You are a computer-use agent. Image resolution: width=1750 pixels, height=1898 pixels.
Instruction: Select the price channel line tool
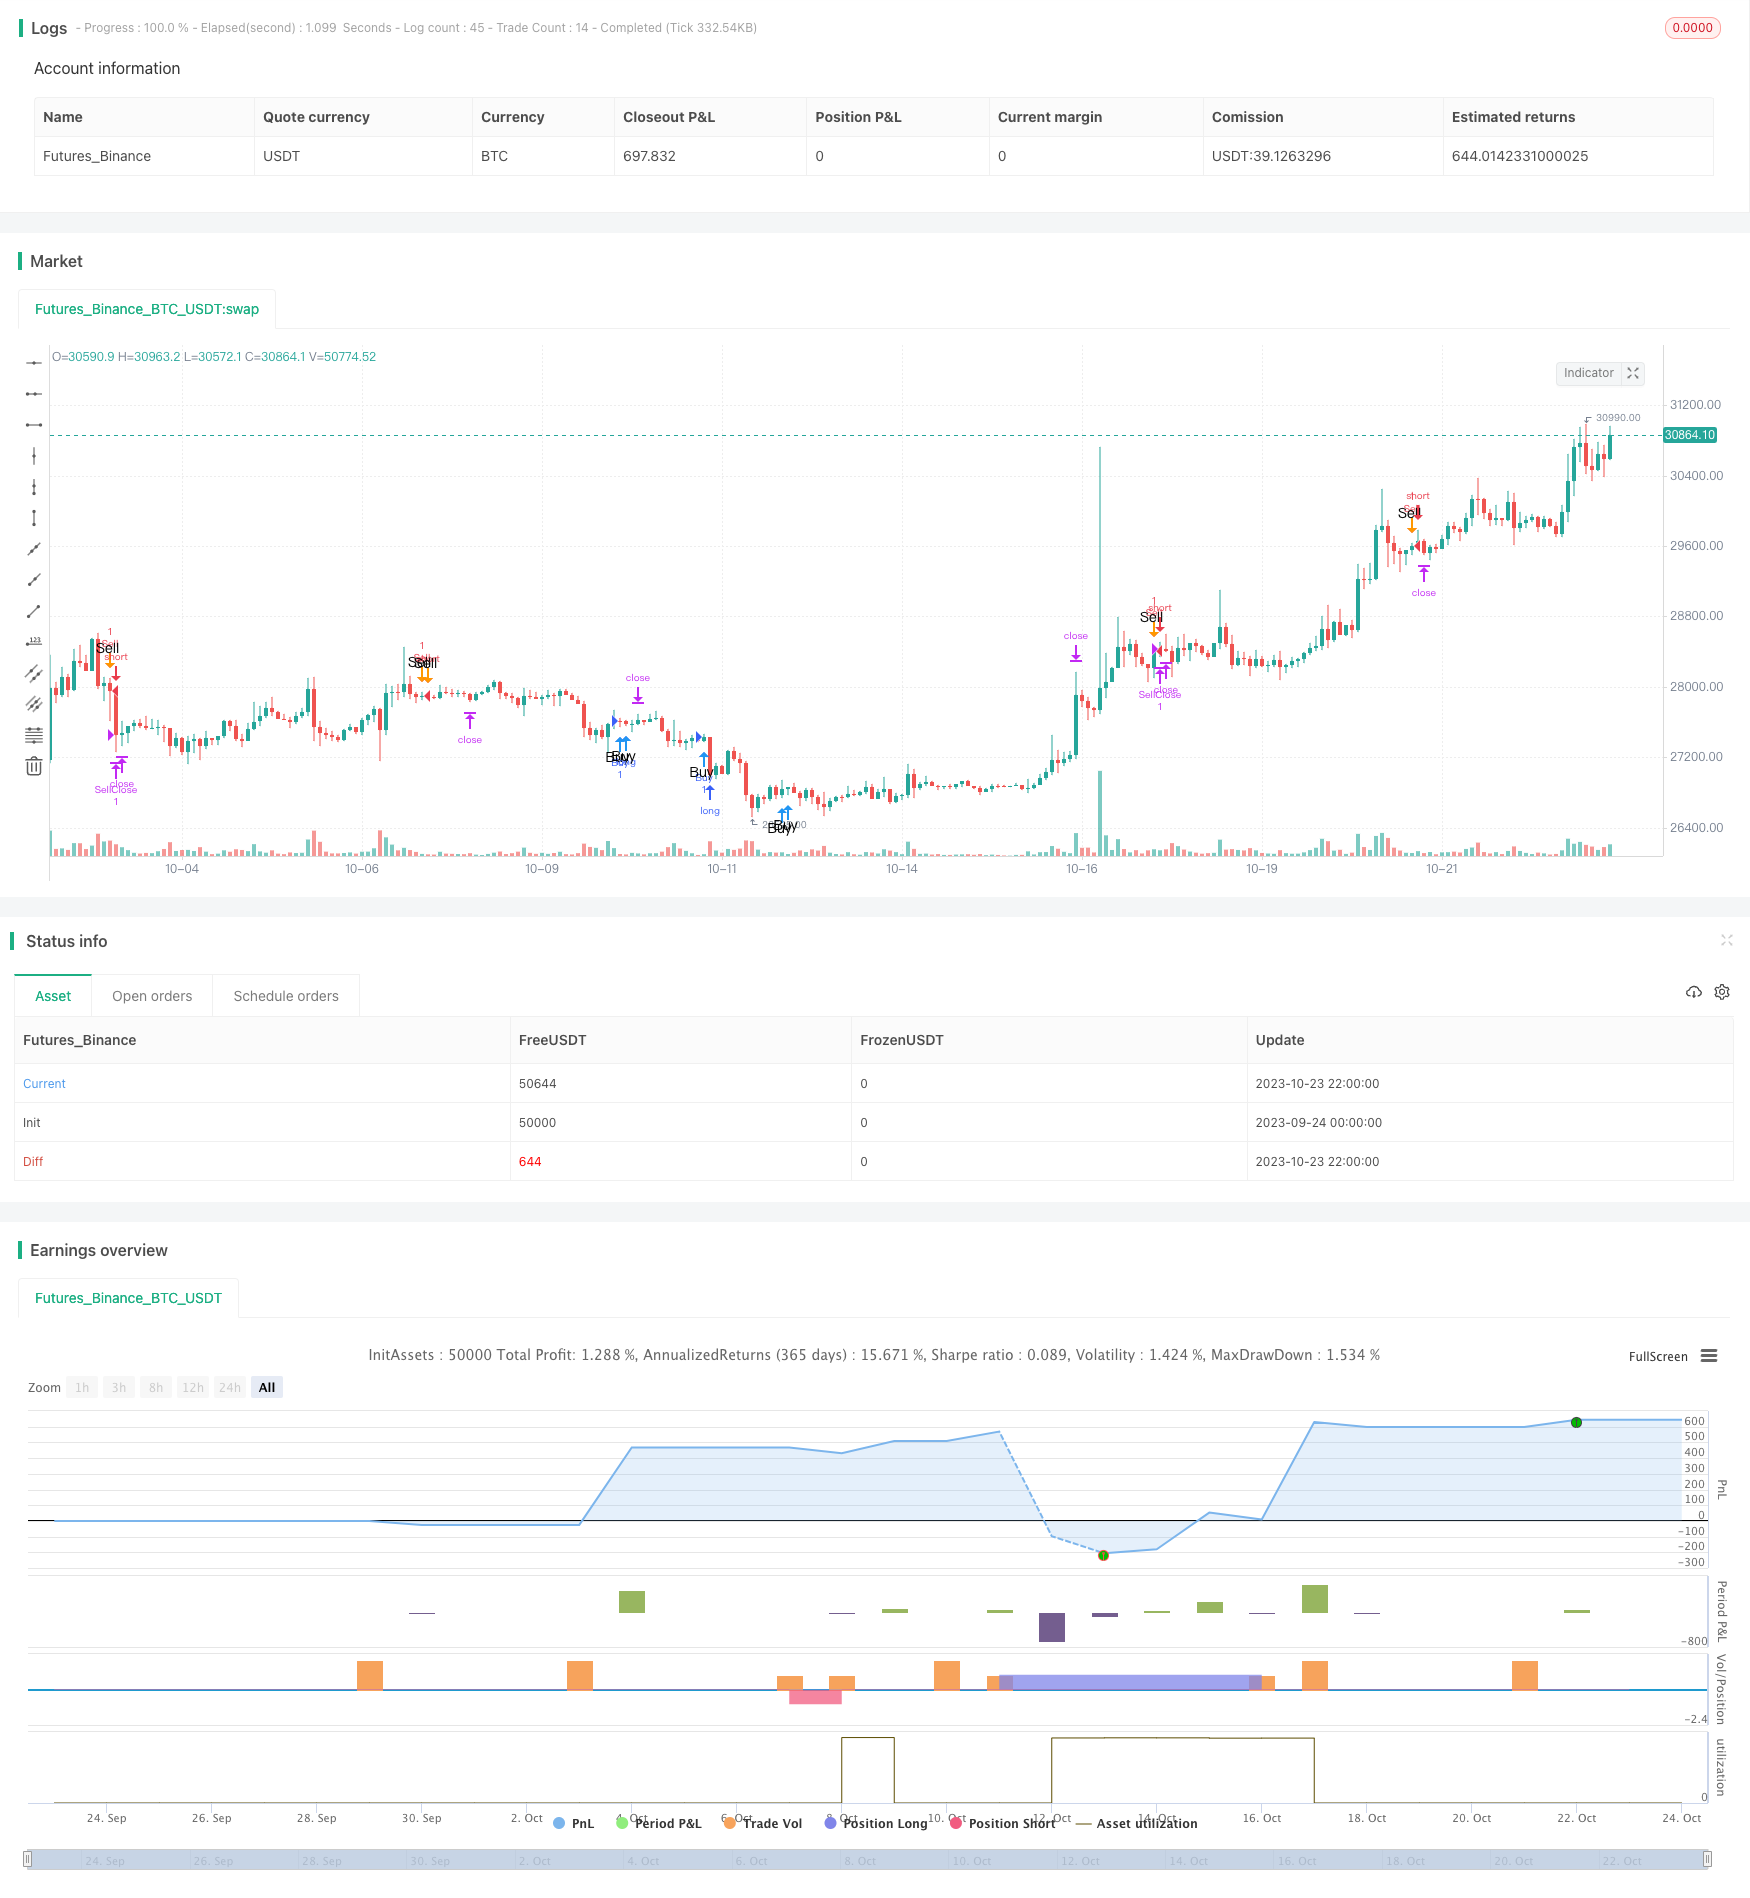coord(34,673)
